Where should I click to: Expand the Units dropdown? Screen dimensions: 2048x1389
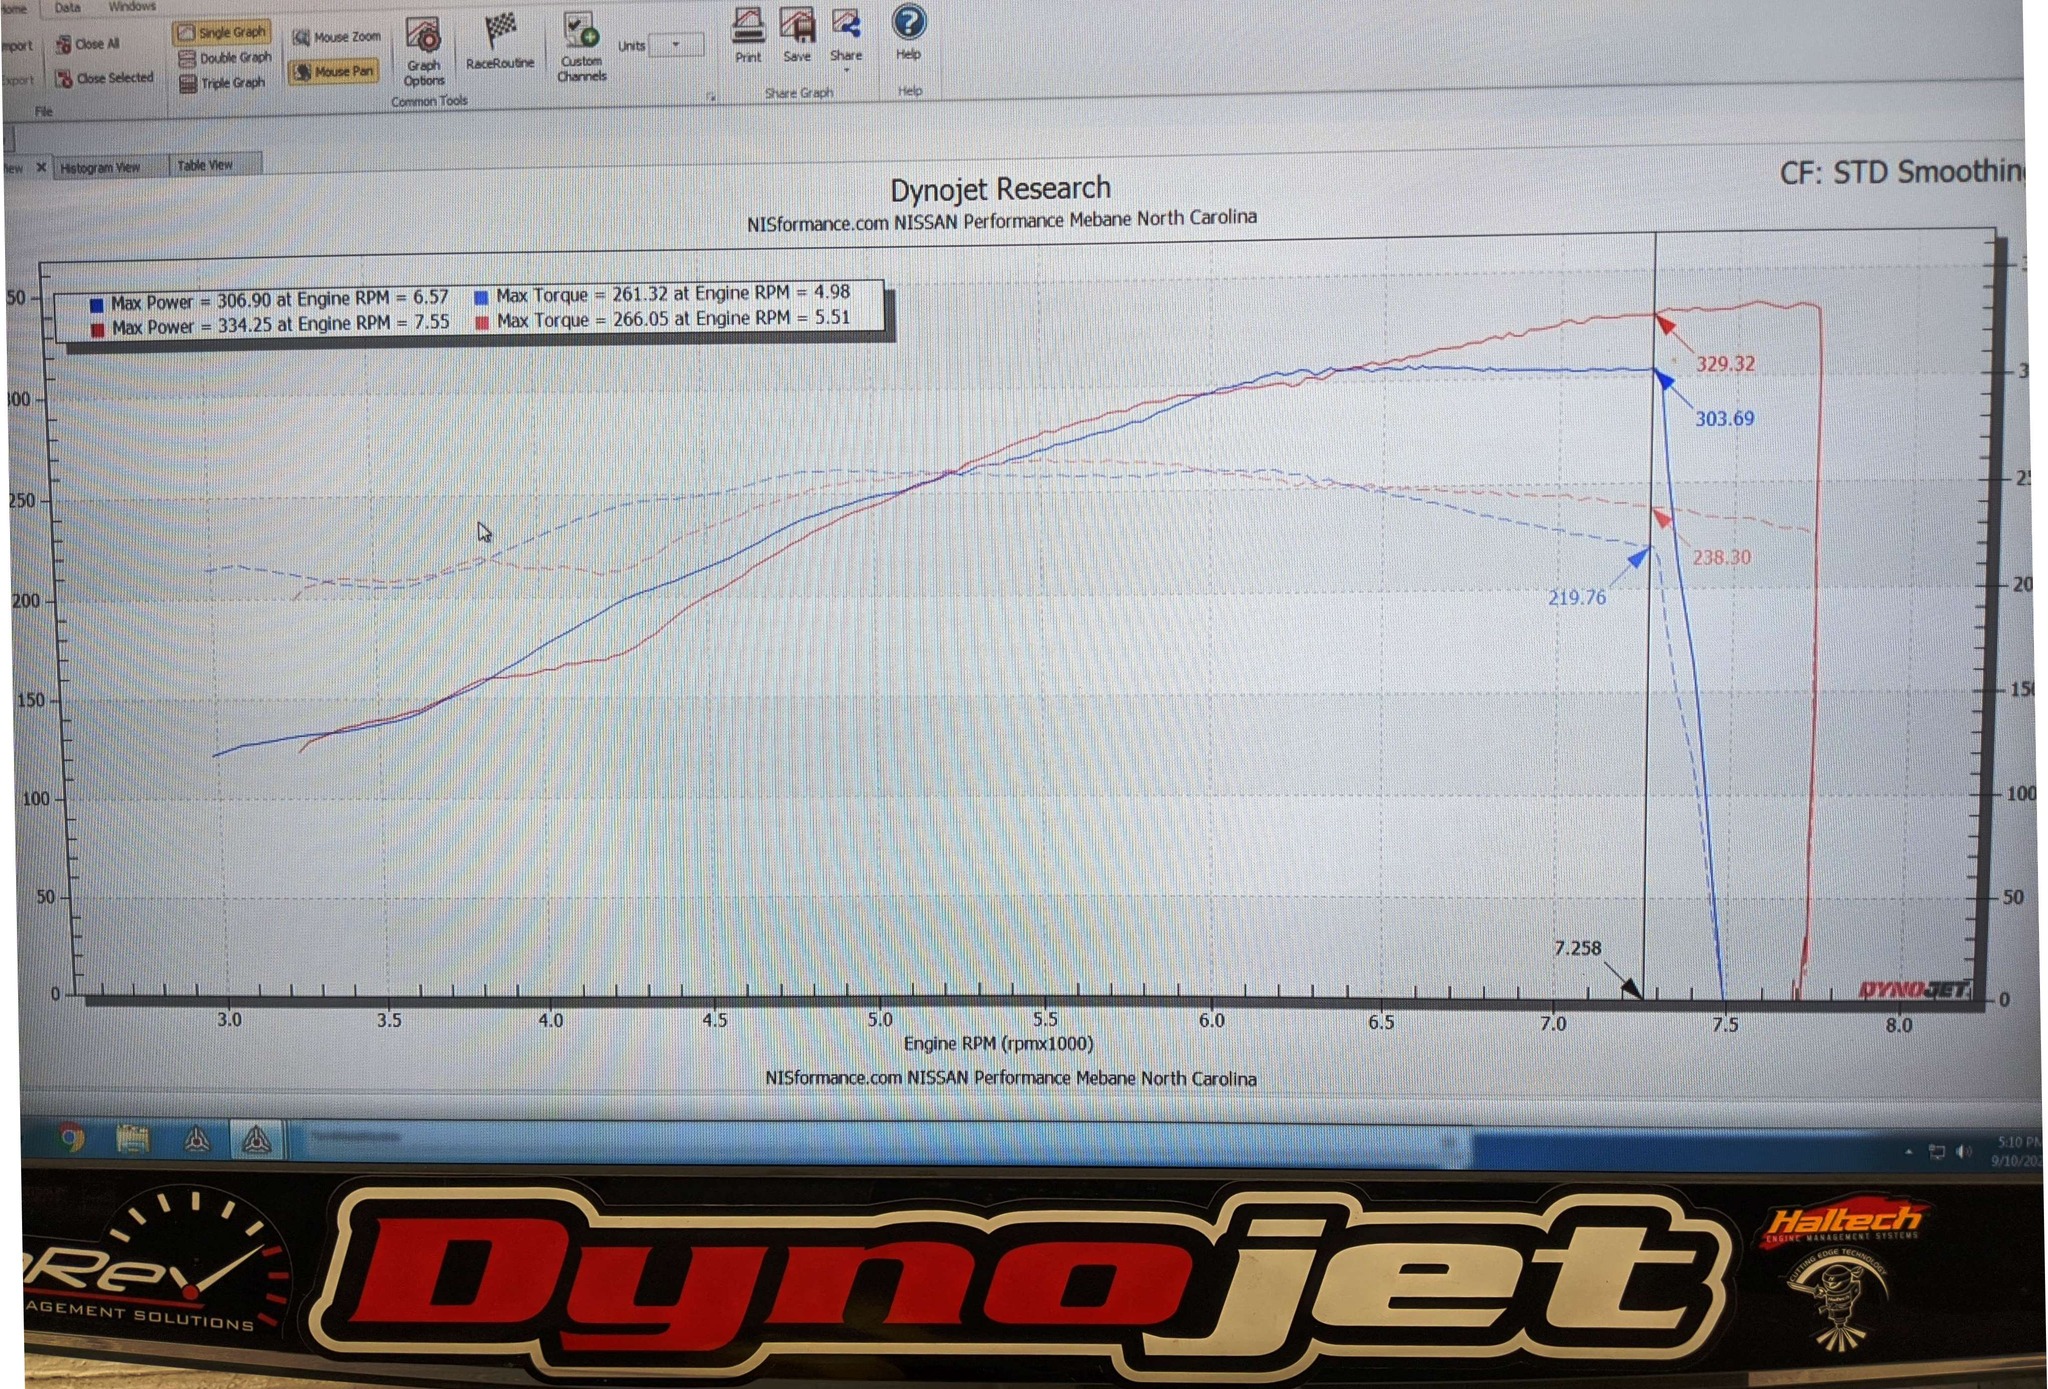point(677,44)
